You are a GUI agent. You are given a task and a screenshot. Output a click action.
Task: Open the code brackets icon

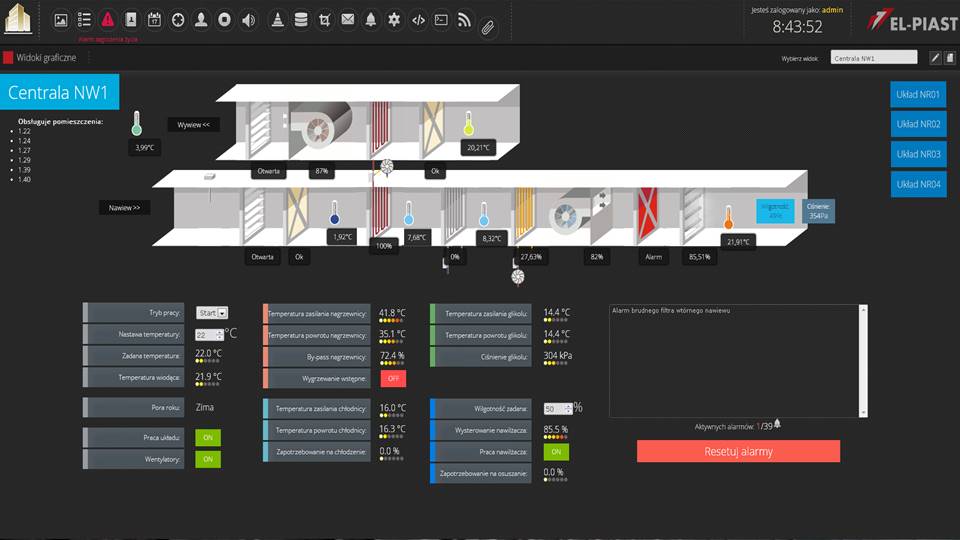tap(418, 19)
